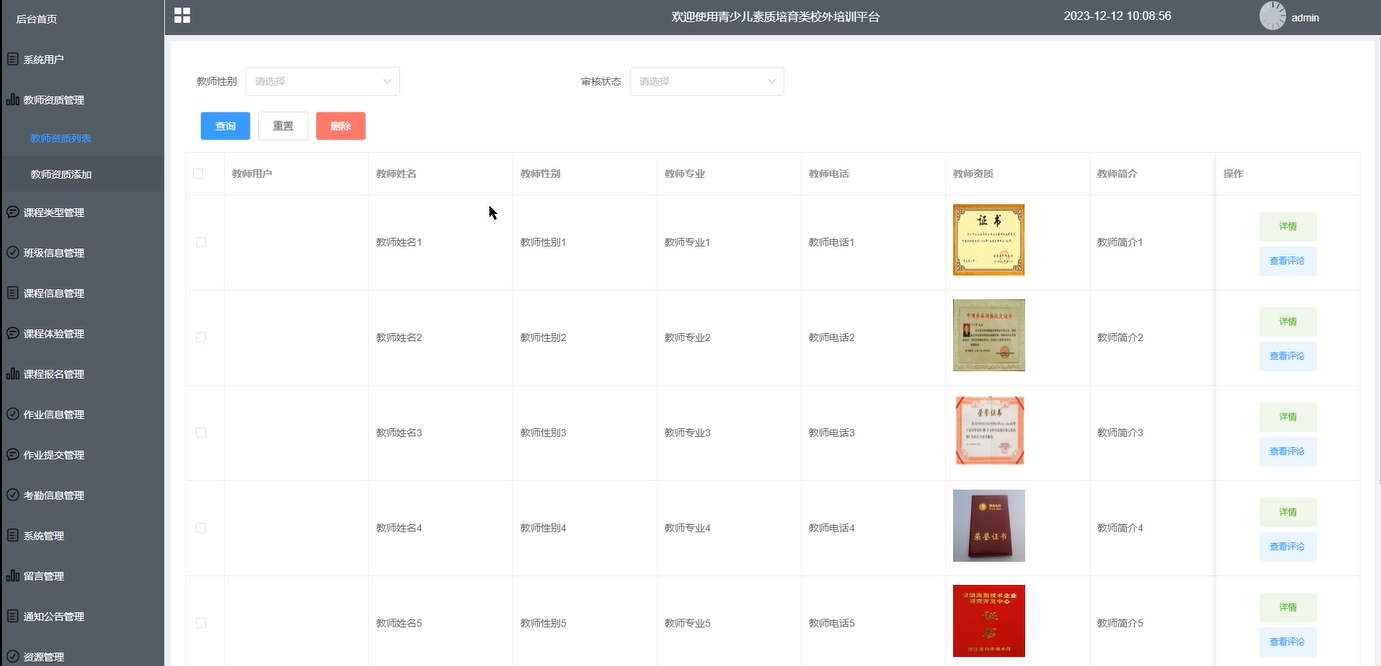Click the 通知公告管理 list icon

click(x=12, y=616)
